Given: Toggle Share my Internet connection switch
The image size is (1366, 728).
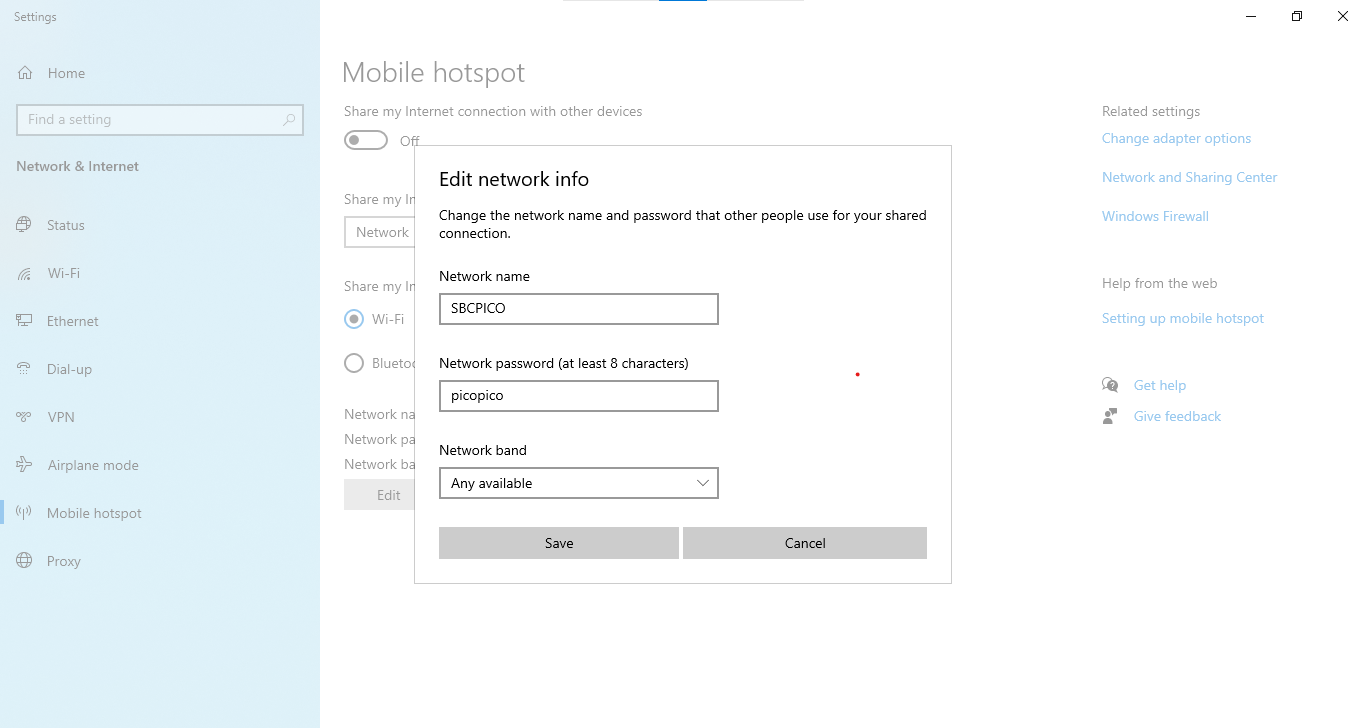Looking at the screenshot, I should click(x=365, y=140).
